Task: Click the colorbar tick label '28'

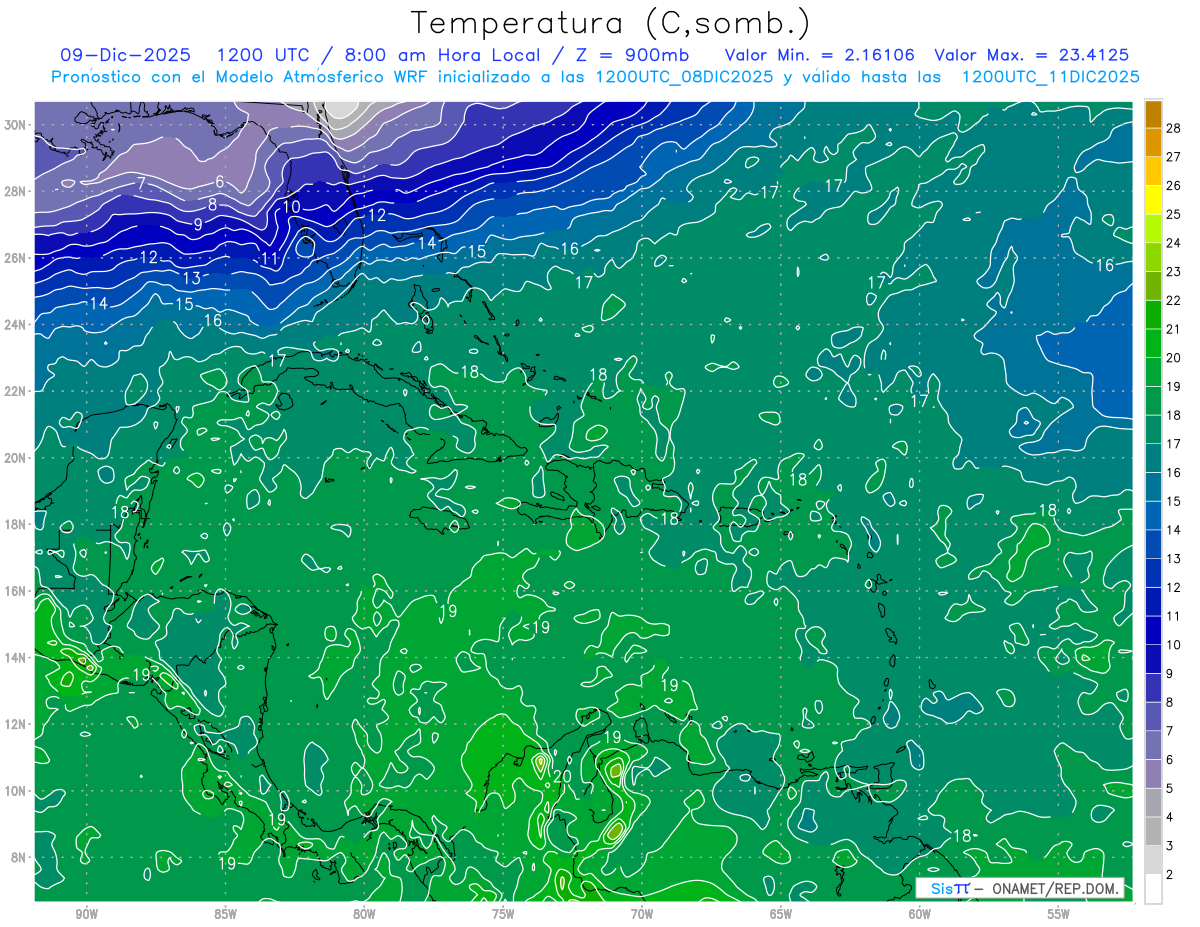Action: point(1174,127)
